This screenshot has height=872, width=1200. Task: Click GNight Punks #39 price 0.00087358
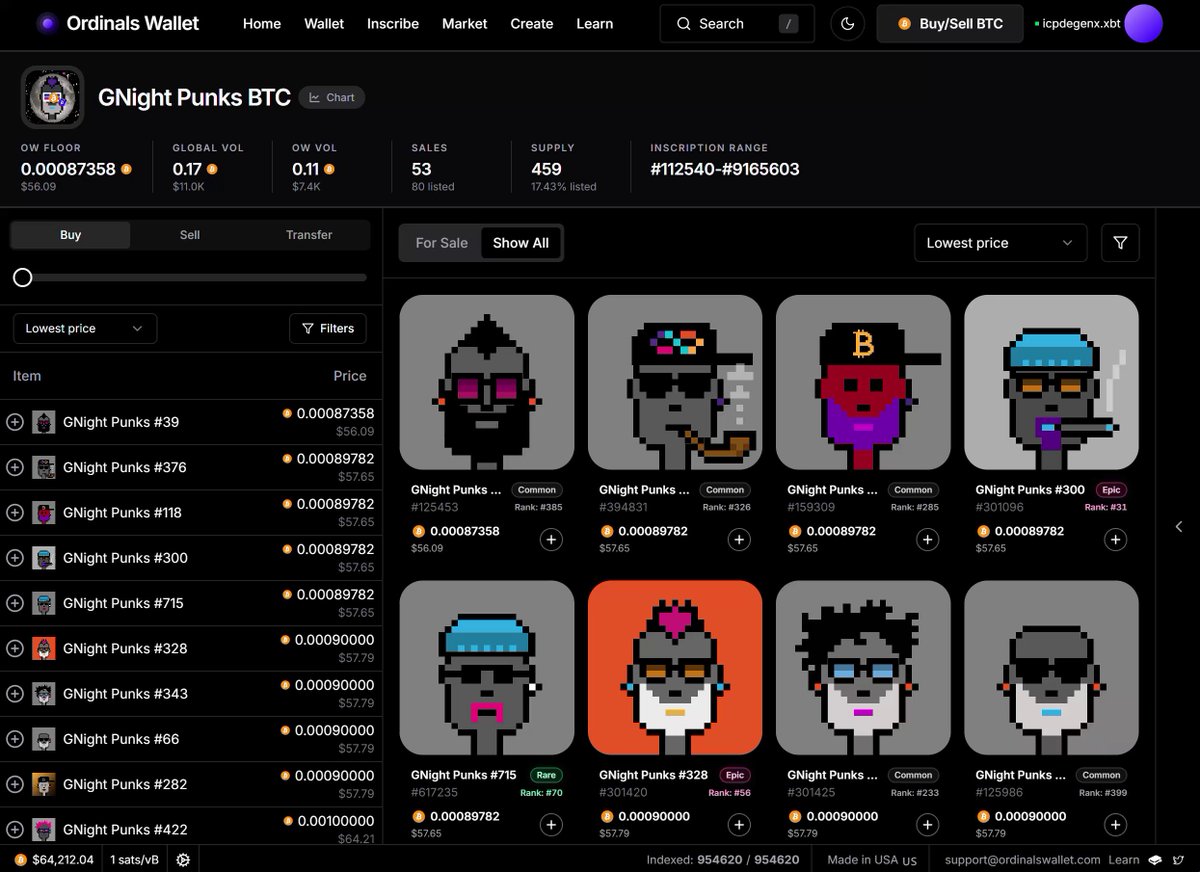(x=335, y=413)
